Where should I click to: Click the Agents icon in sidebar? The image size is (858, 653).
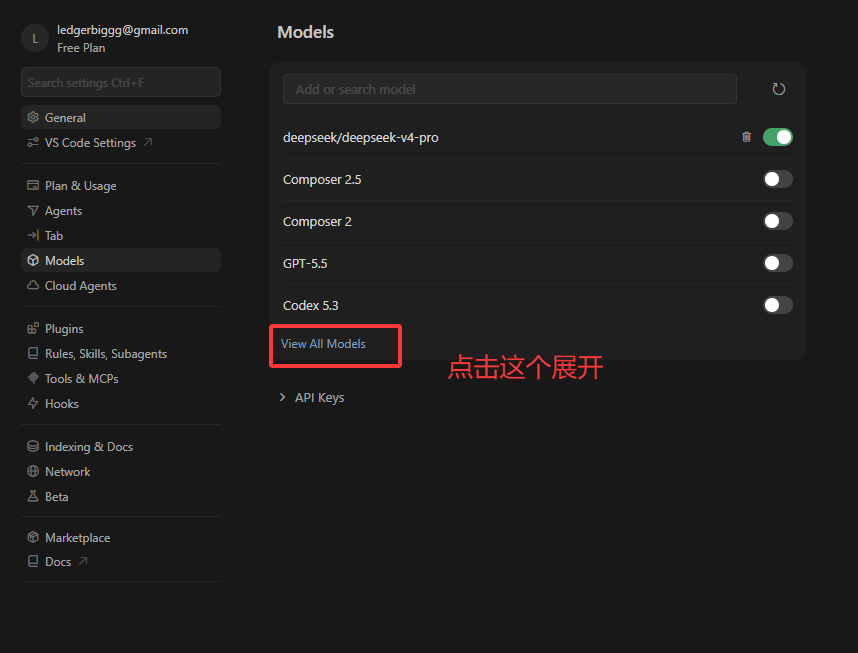[33, 211]
